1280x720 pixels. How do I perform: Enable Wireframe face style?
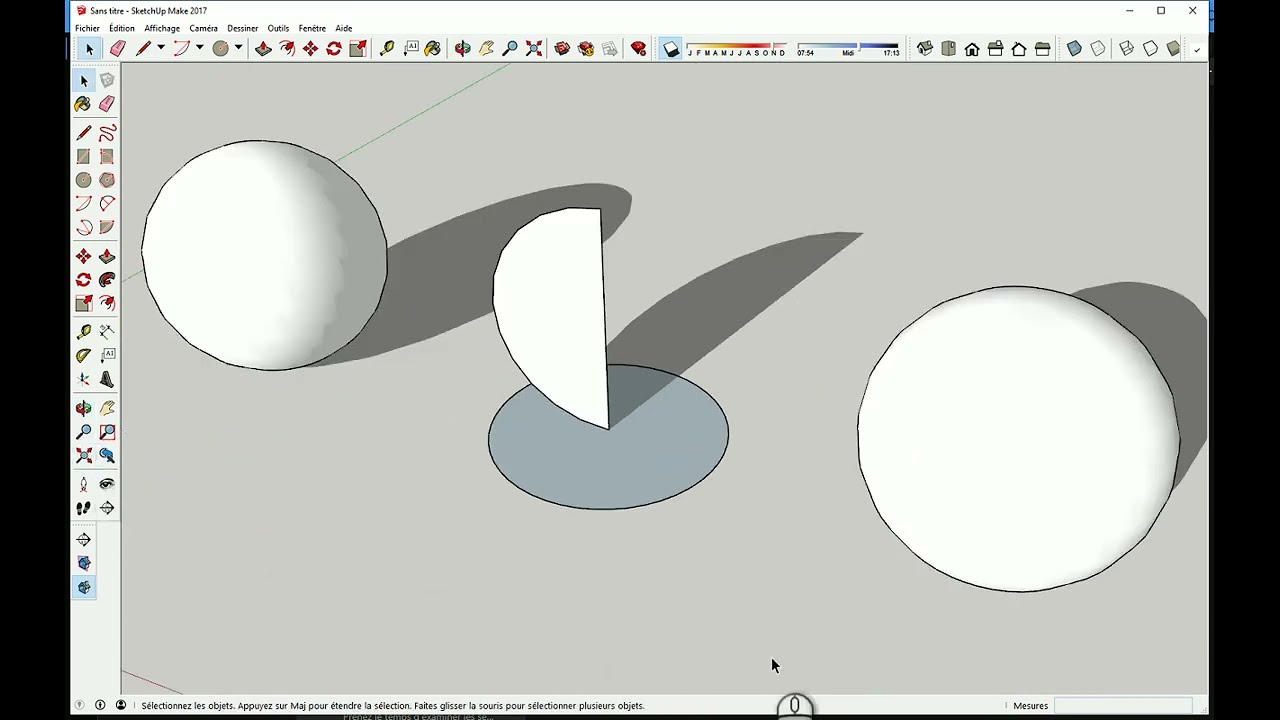click(1126, 49)
